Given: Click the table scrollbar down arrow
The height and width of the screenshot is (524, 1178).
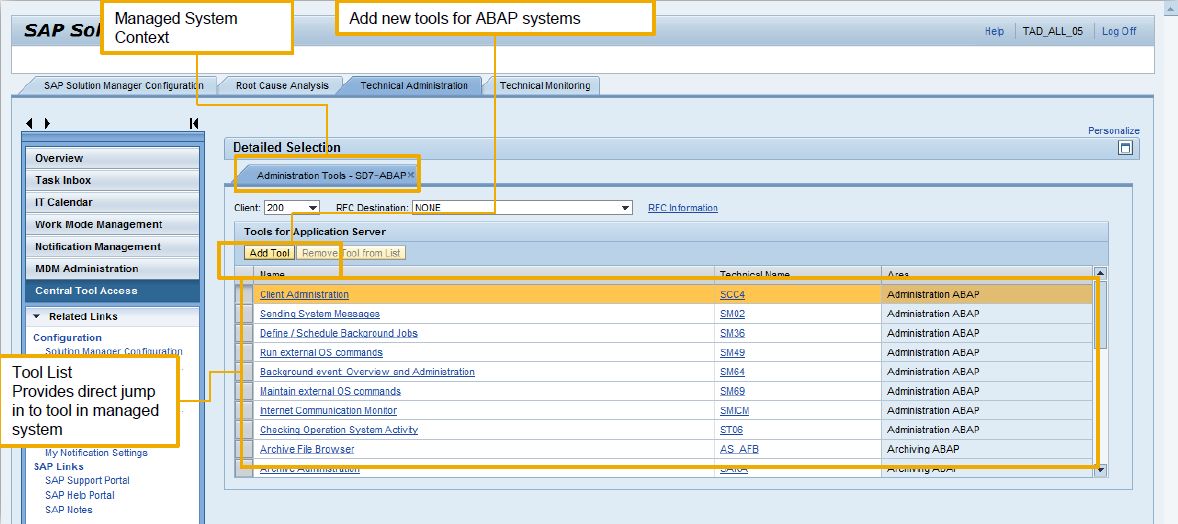Looking at the screenshot, I should 1100,470.
